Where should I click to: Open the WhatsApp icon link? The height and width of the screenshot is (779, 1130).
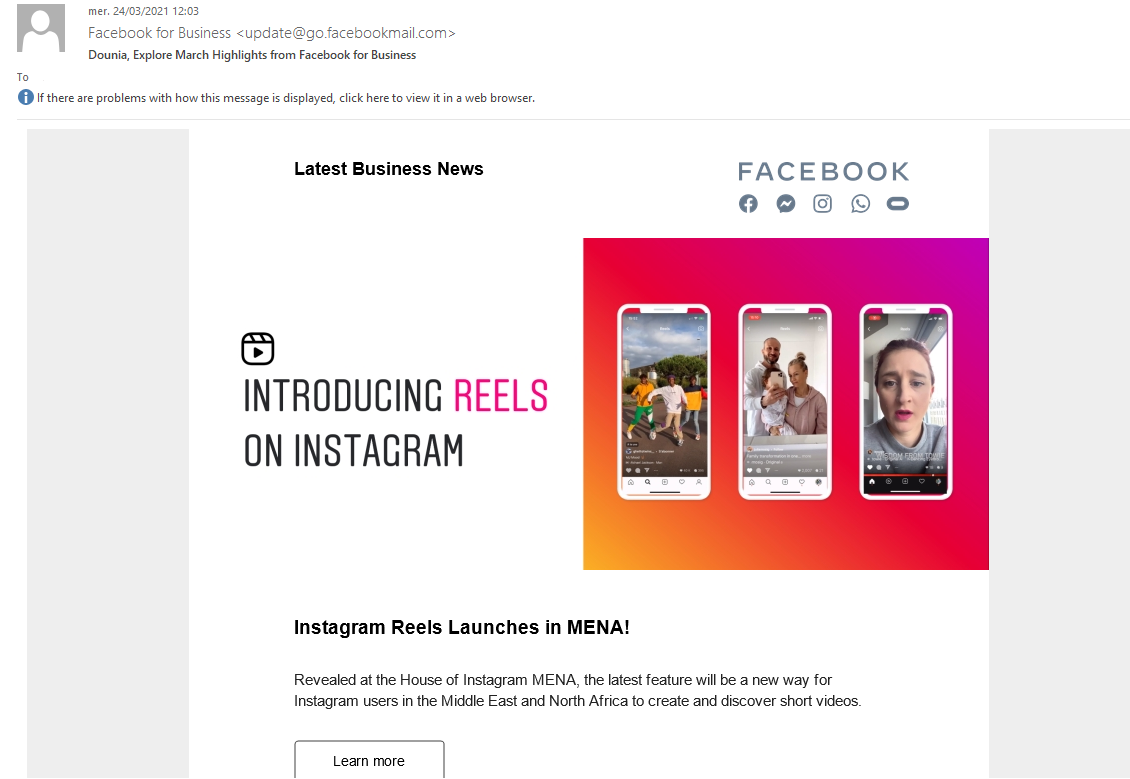pos(860,204)
